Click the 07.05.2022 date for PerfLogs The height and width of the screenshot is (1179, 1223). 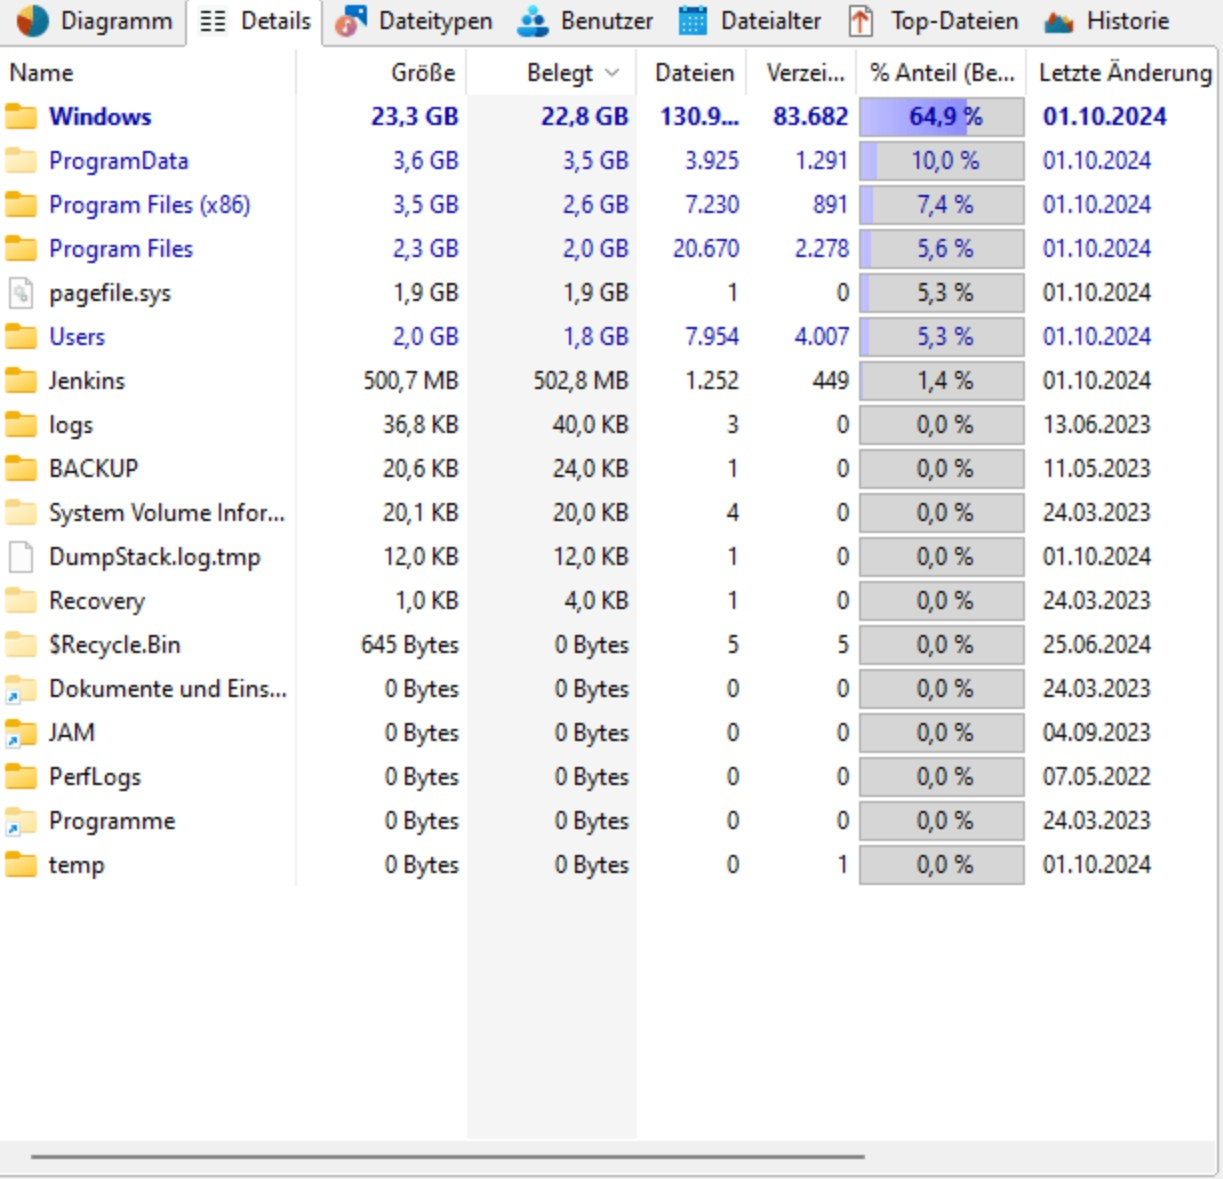pyautogui.click(x=1097, y=777)
